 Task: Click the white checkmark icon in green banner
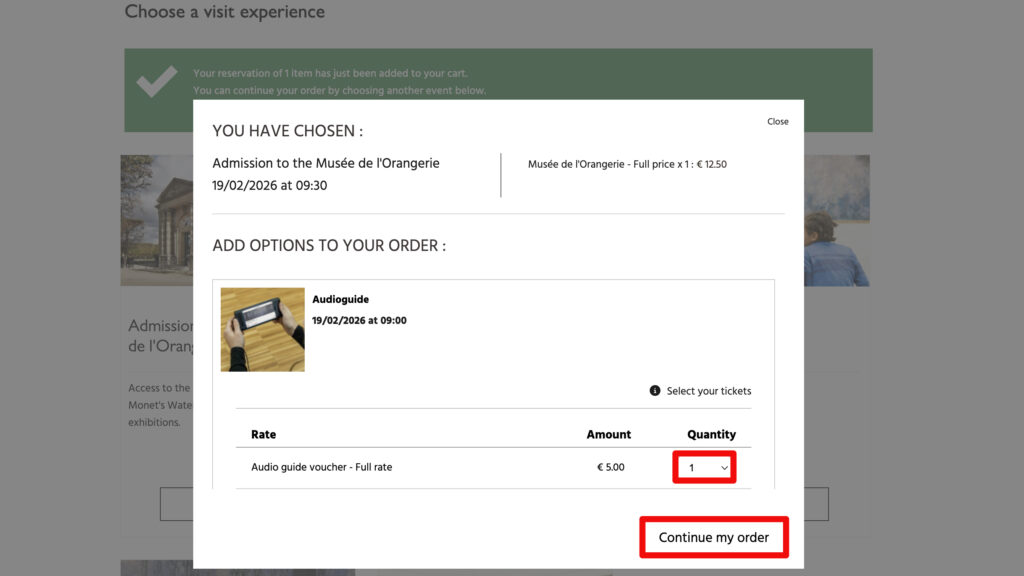pos(157,82)
